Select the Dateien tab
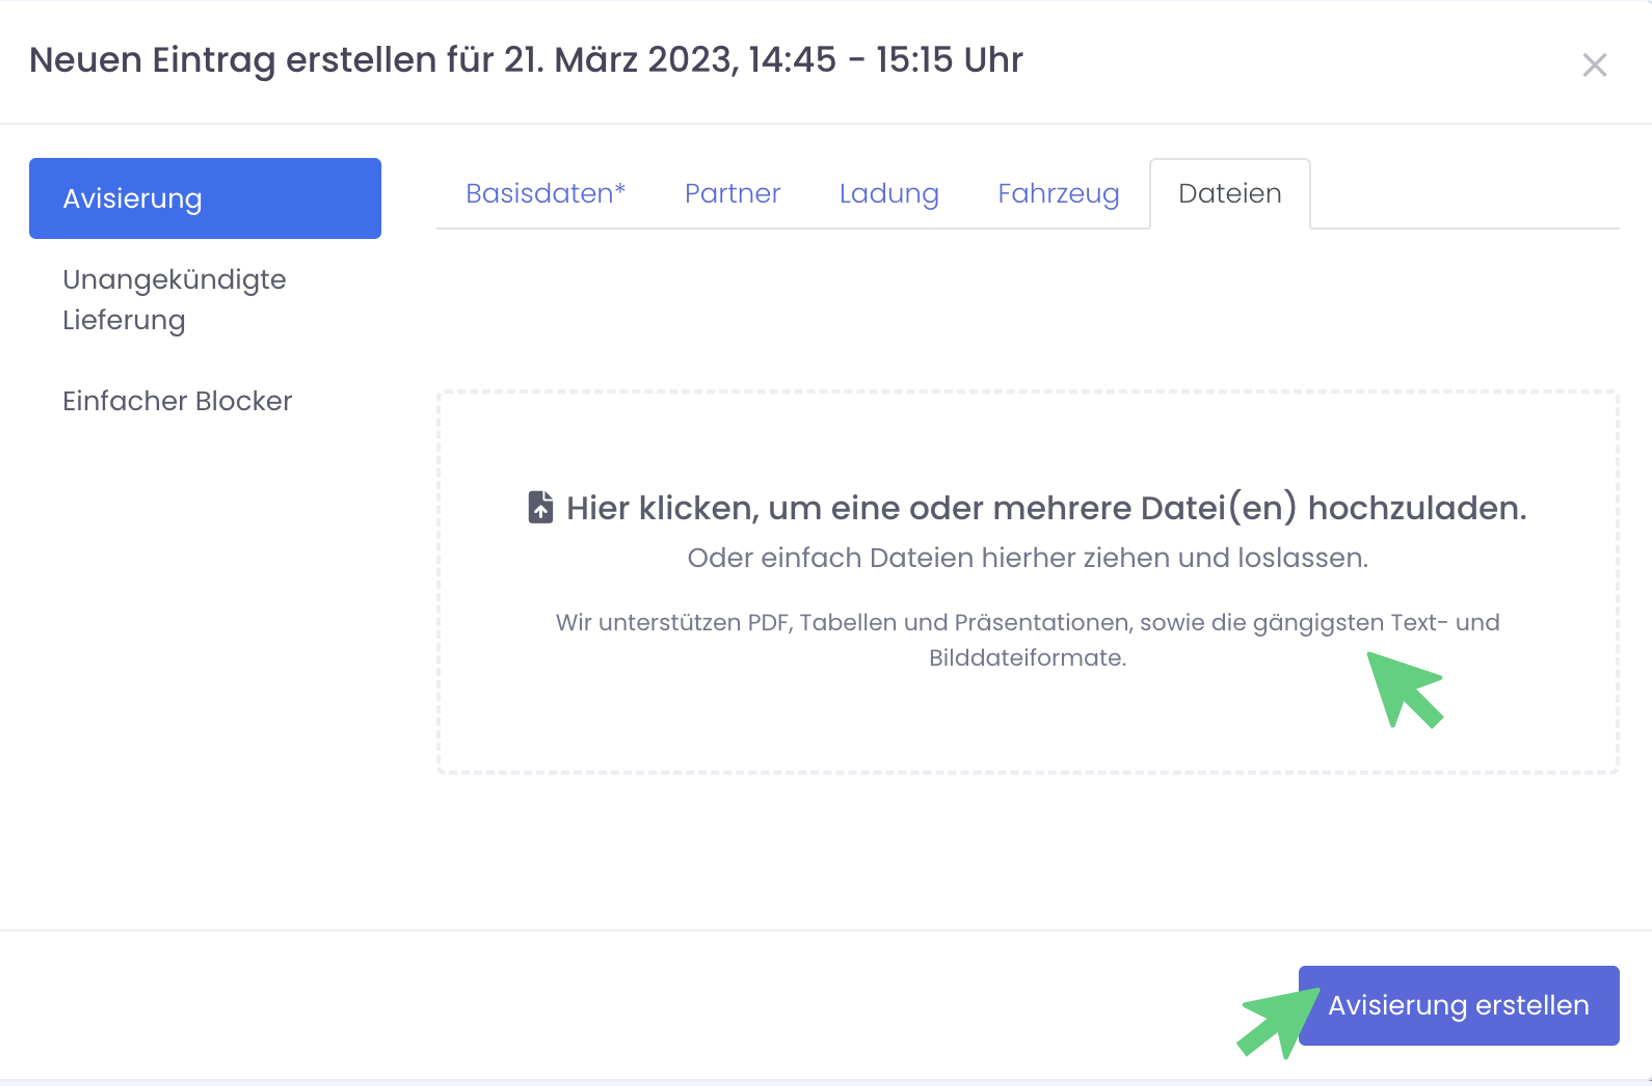Viewport: 1652px width, 1086px height. tap(1229, 193)
